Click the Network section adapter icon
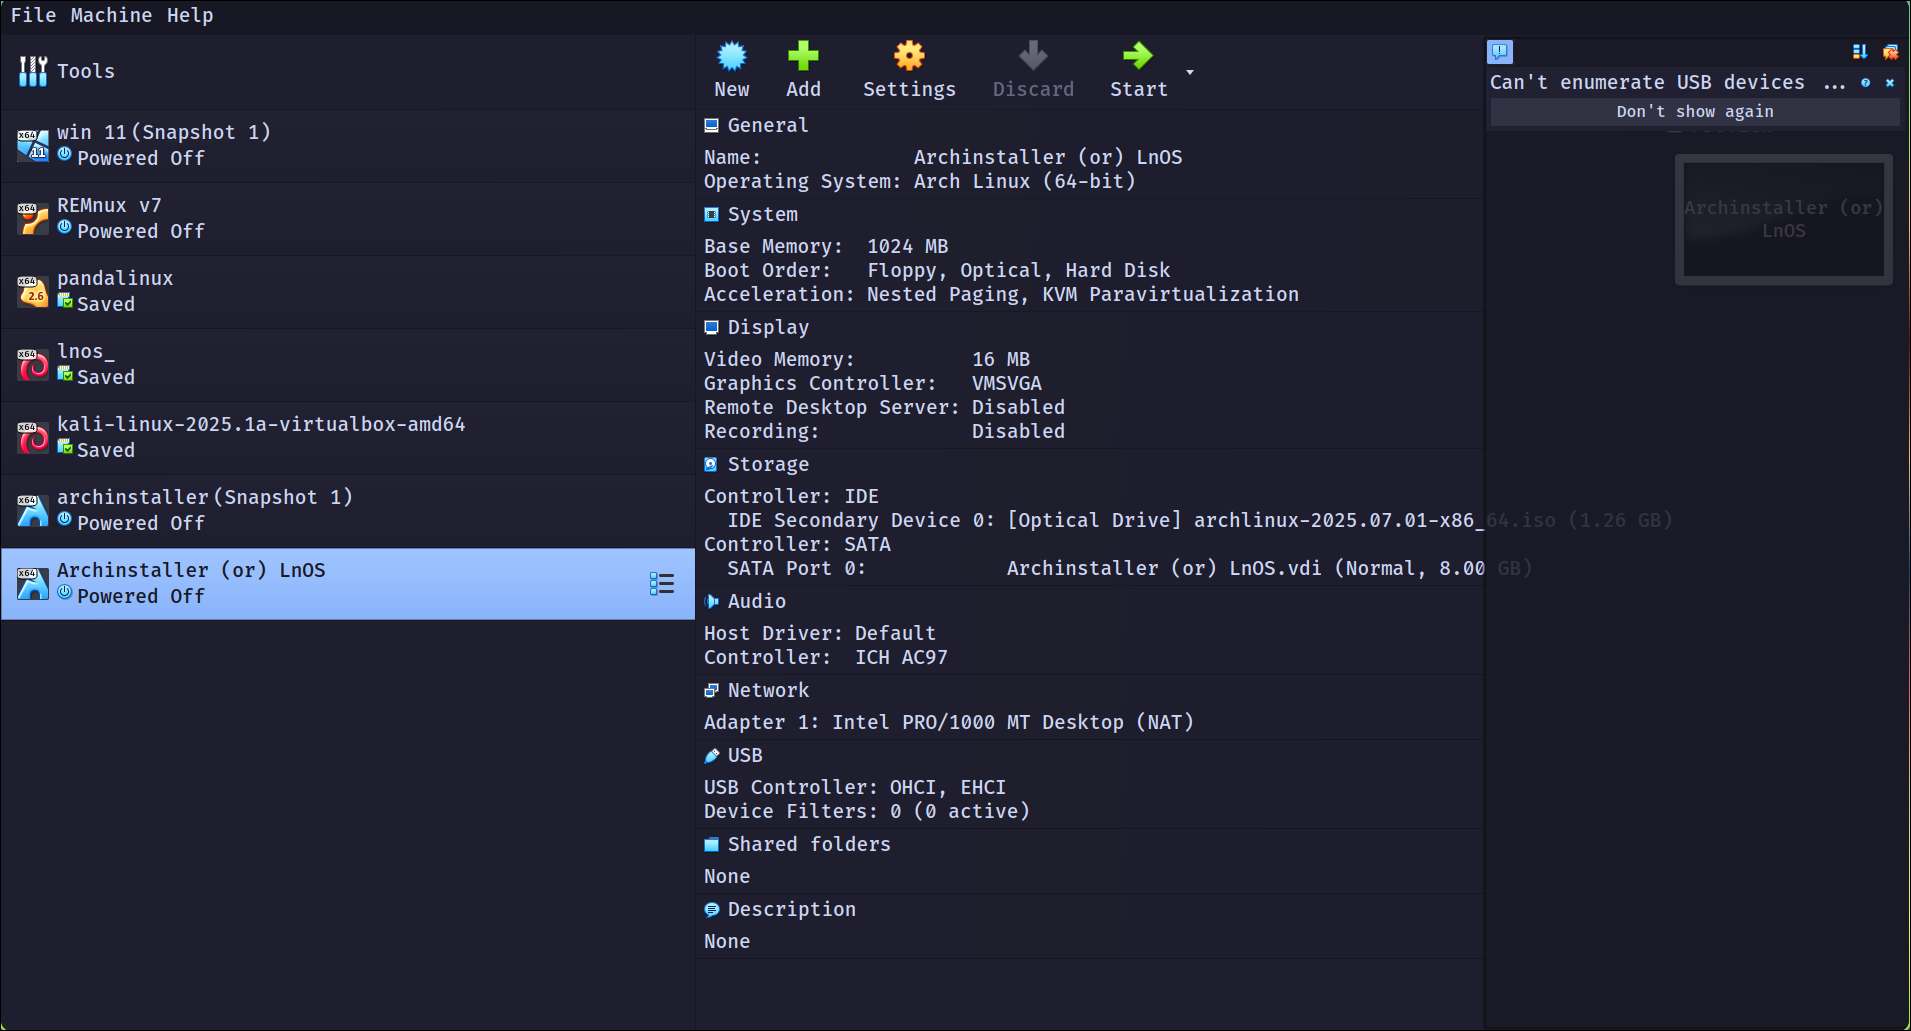Screen dimensions: 1911x1031 point(711,690)
